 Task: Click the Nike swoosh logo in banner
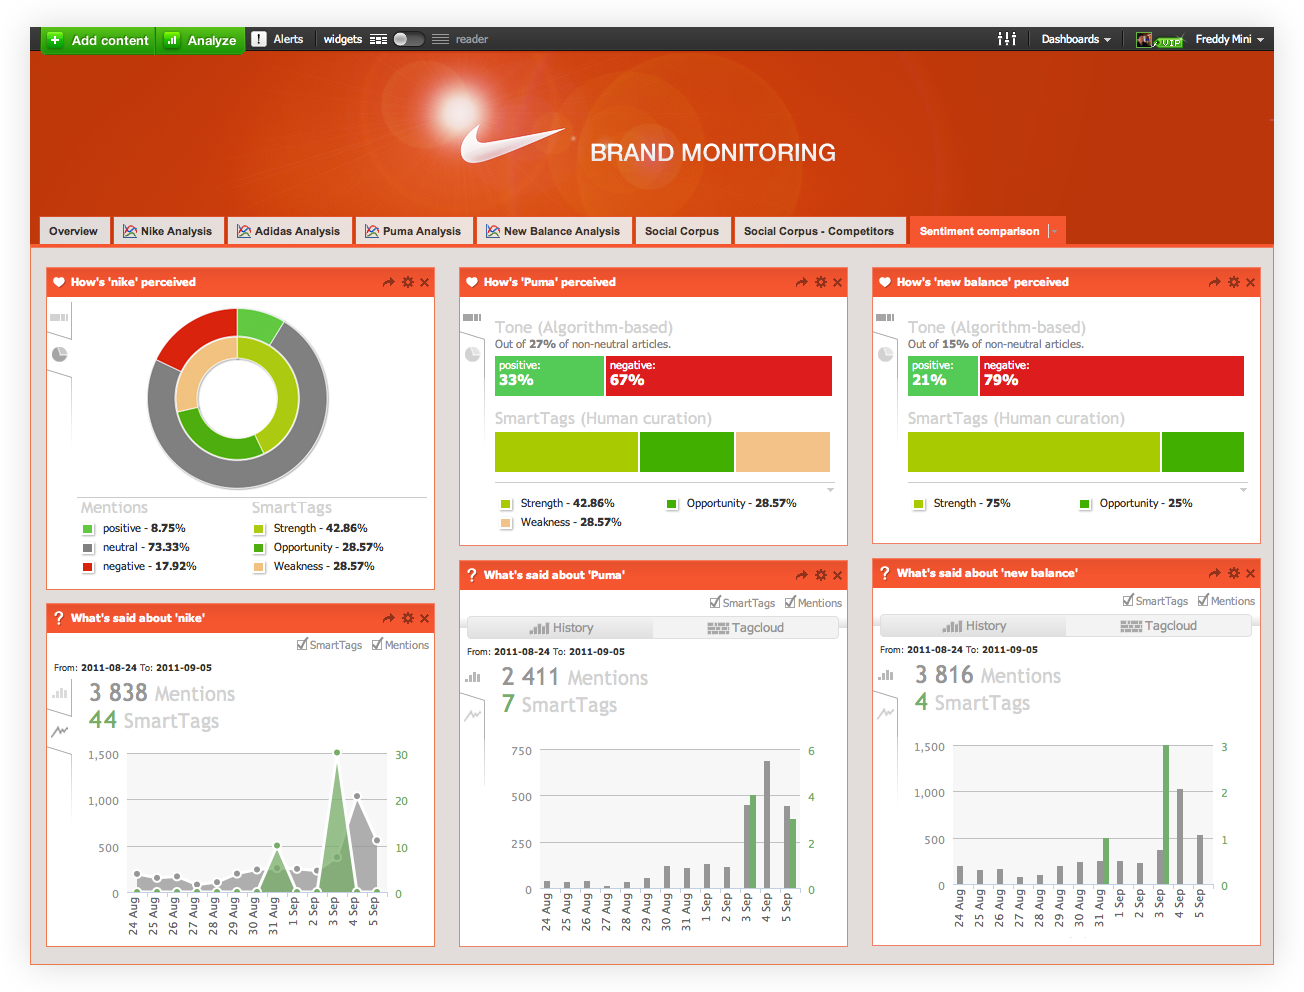pos(512,144)
